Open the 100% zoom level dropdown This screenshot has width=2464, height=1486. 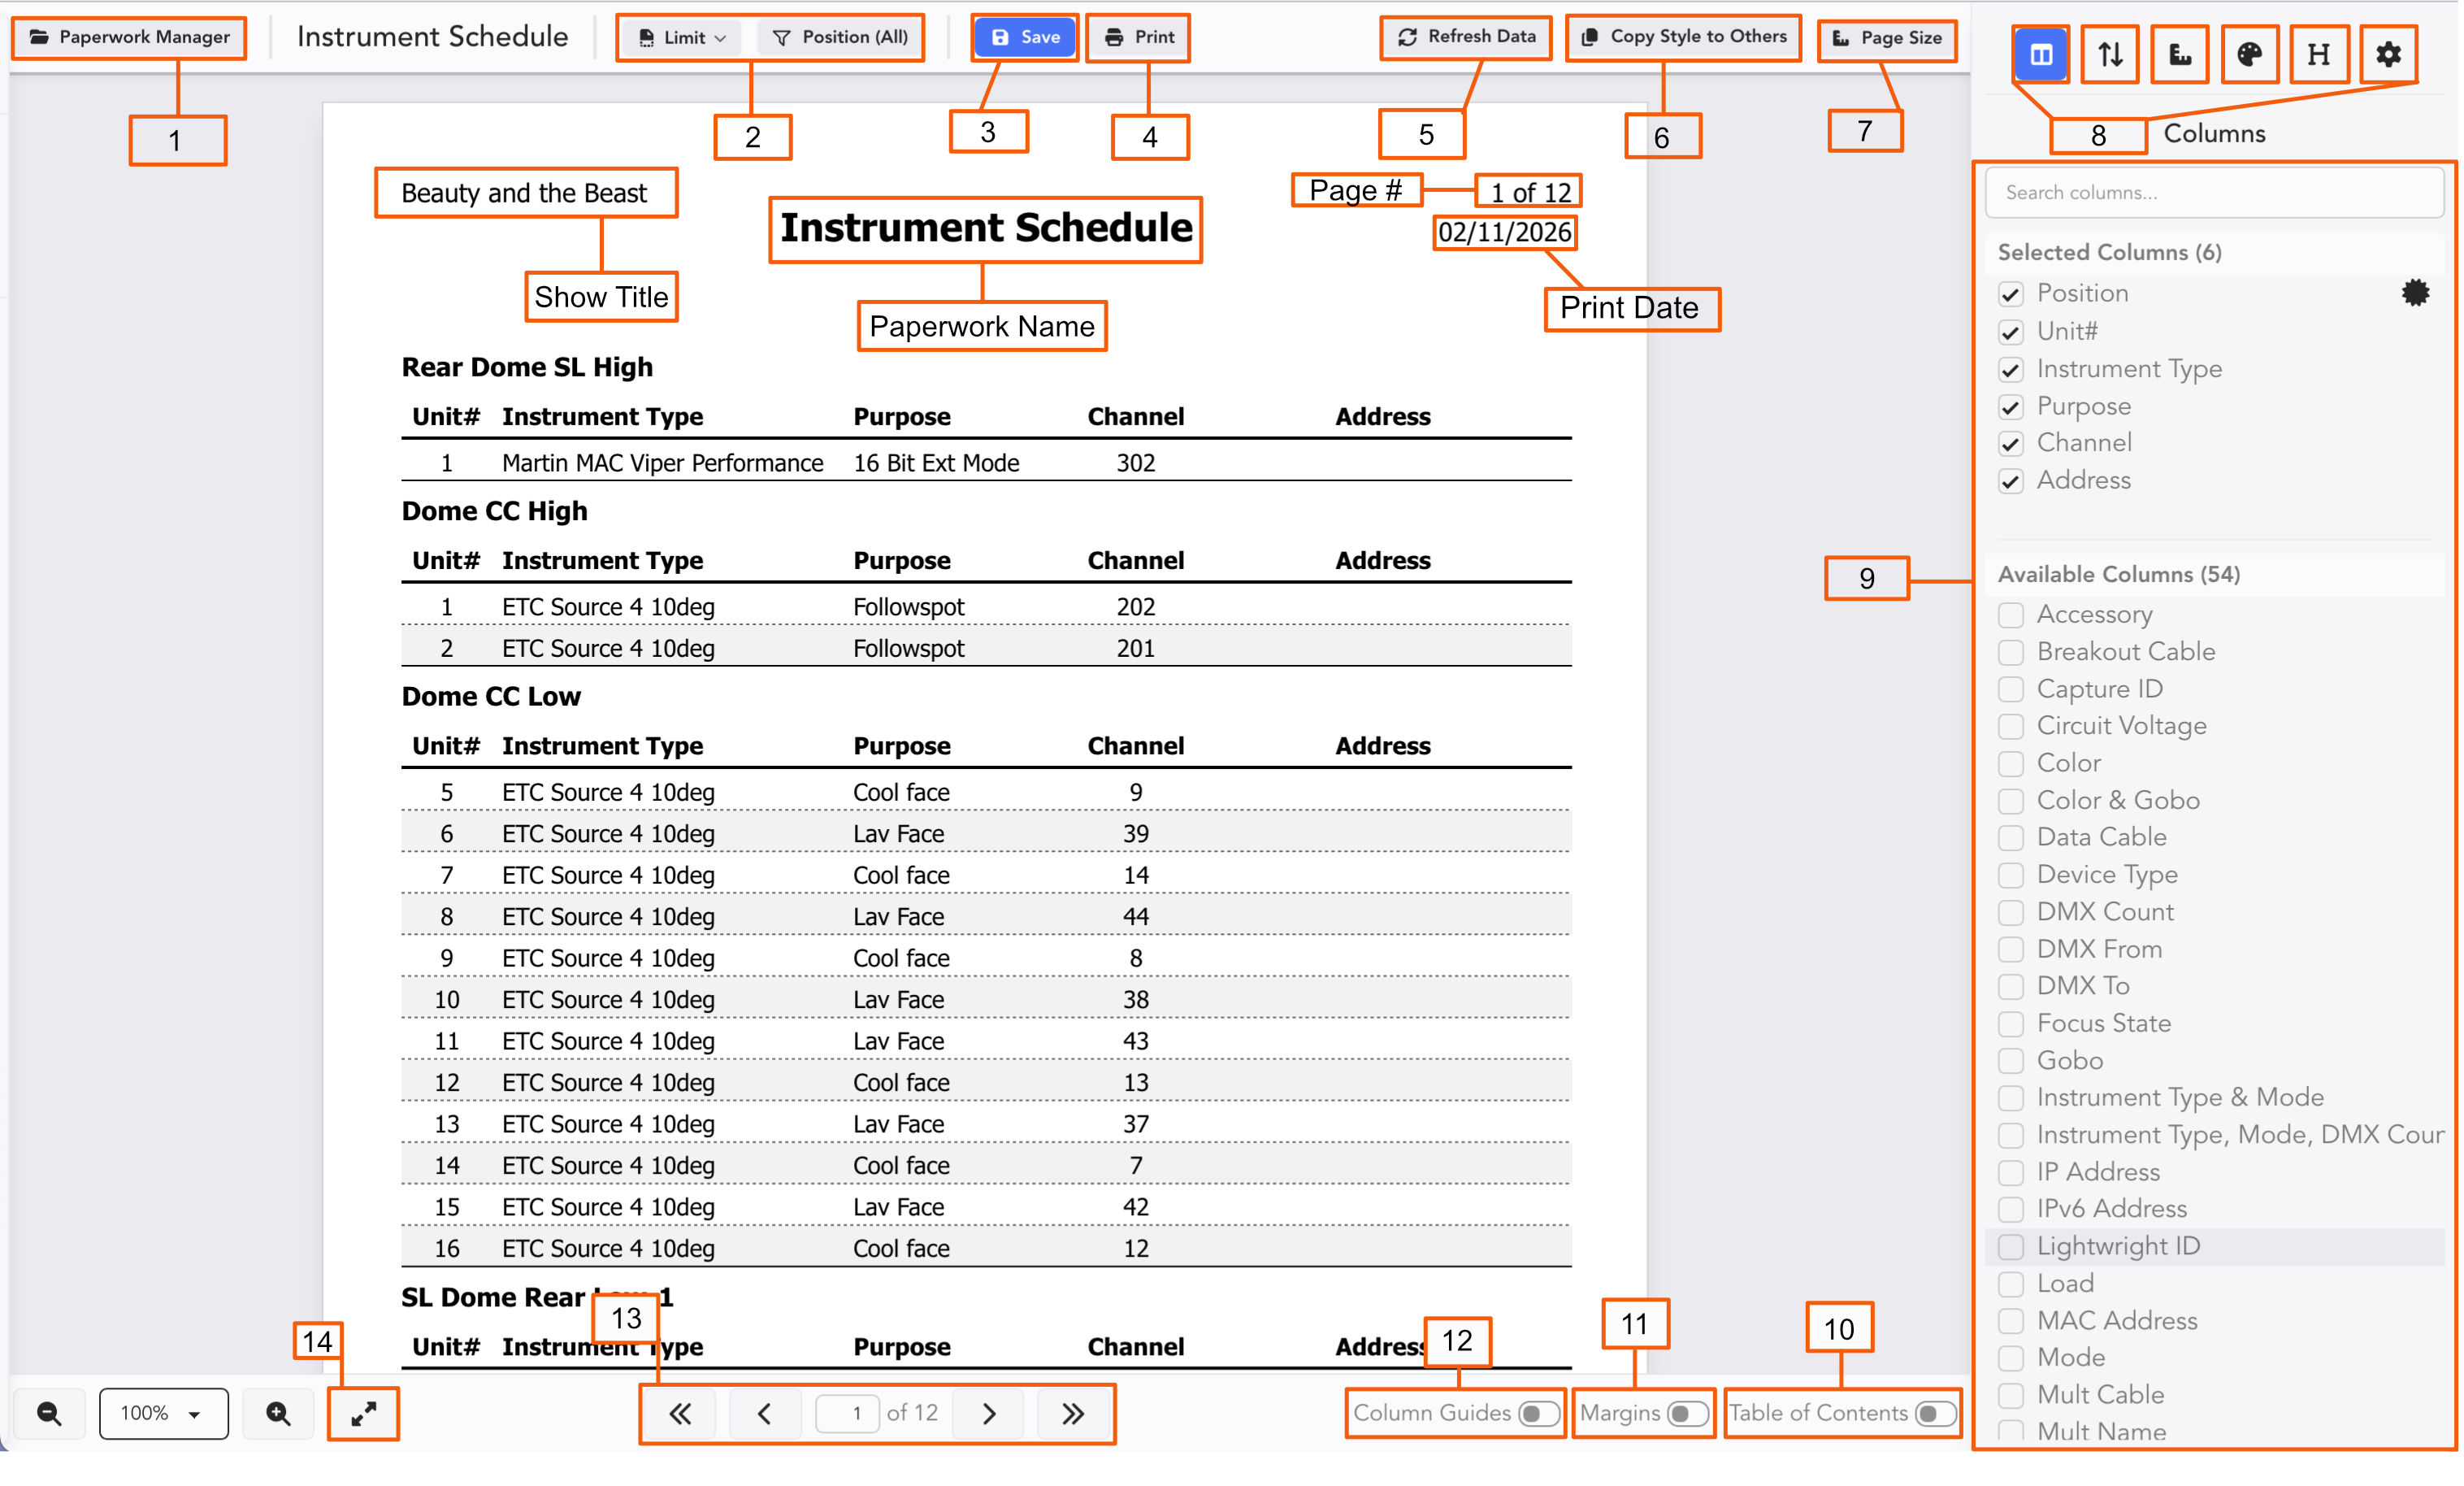(x=163, y=1413)
